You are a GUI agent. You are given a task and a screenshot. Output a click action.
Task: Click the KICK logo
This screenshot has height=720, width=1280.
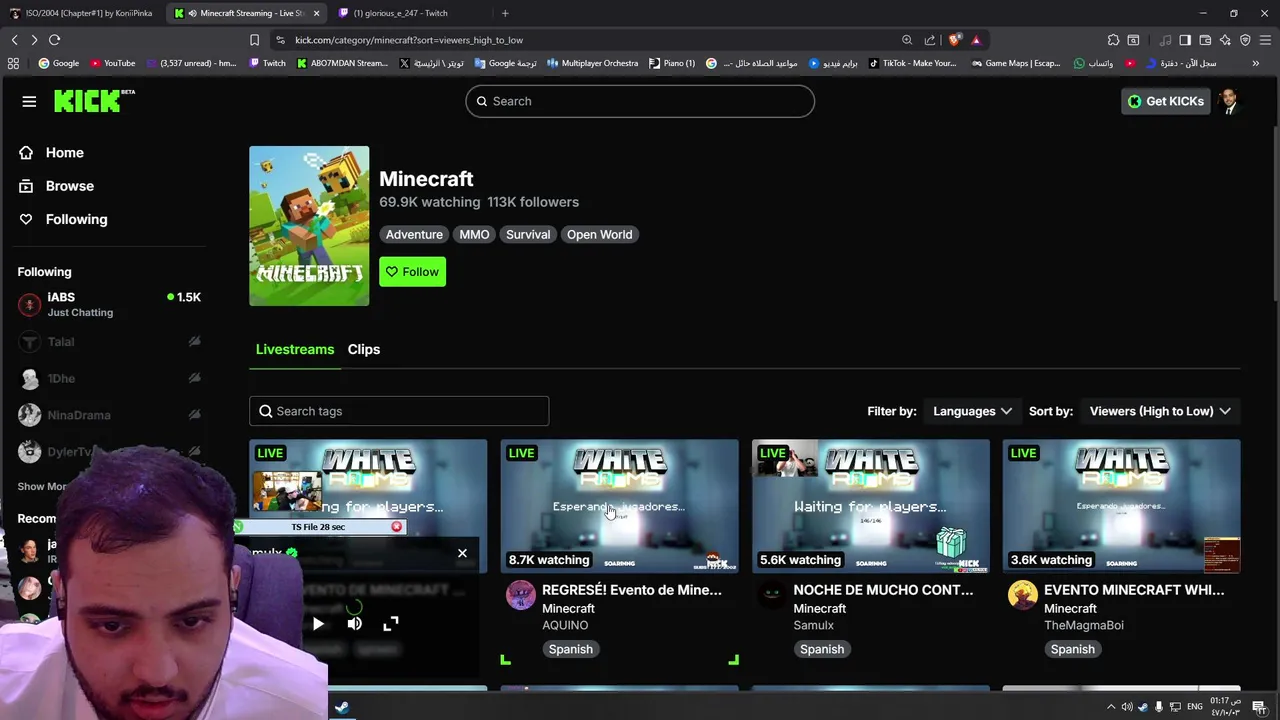(94, 100)
